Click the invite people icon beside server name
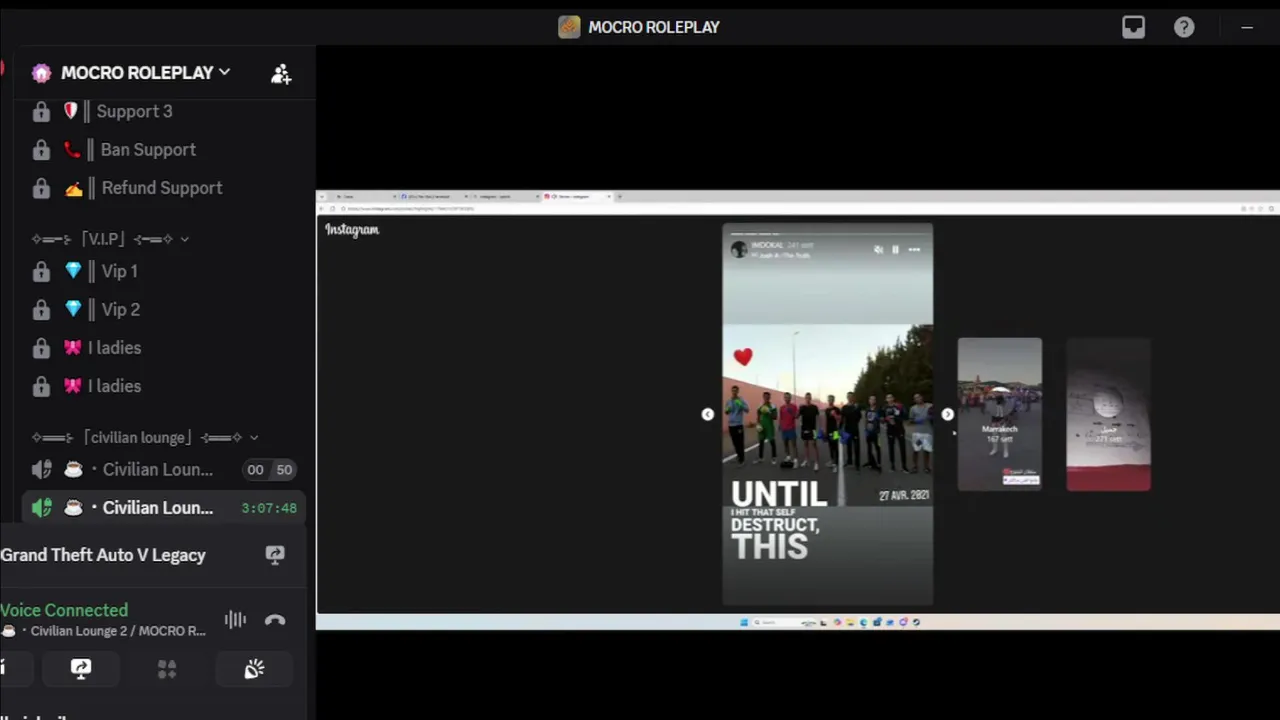Viewport: 1280px width, 720px height. [x=281, y=73]
